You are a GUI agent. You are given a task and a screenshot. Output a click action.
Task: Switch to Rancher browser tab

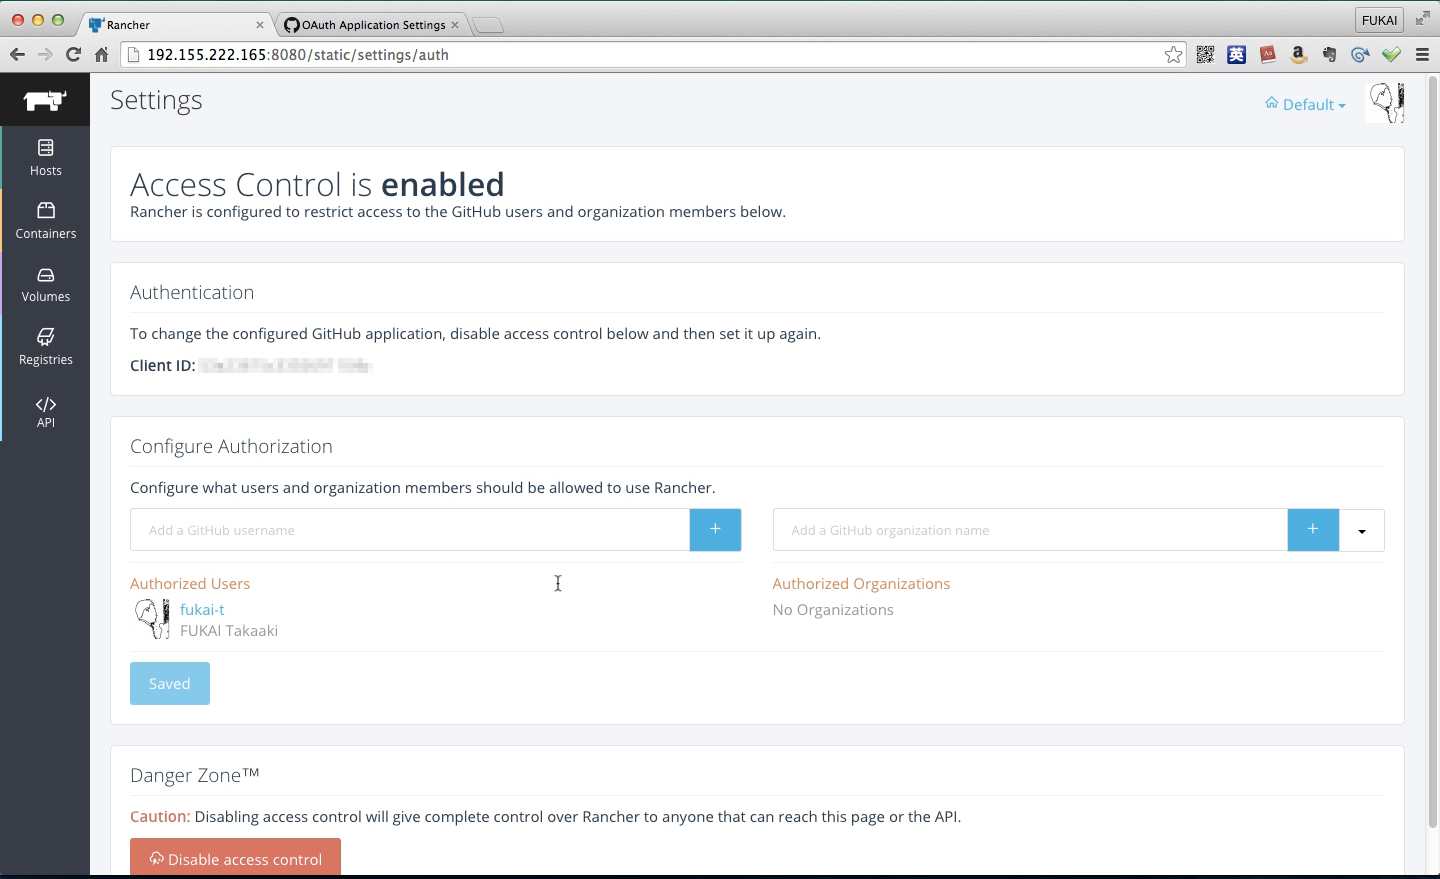pos(175,25)
